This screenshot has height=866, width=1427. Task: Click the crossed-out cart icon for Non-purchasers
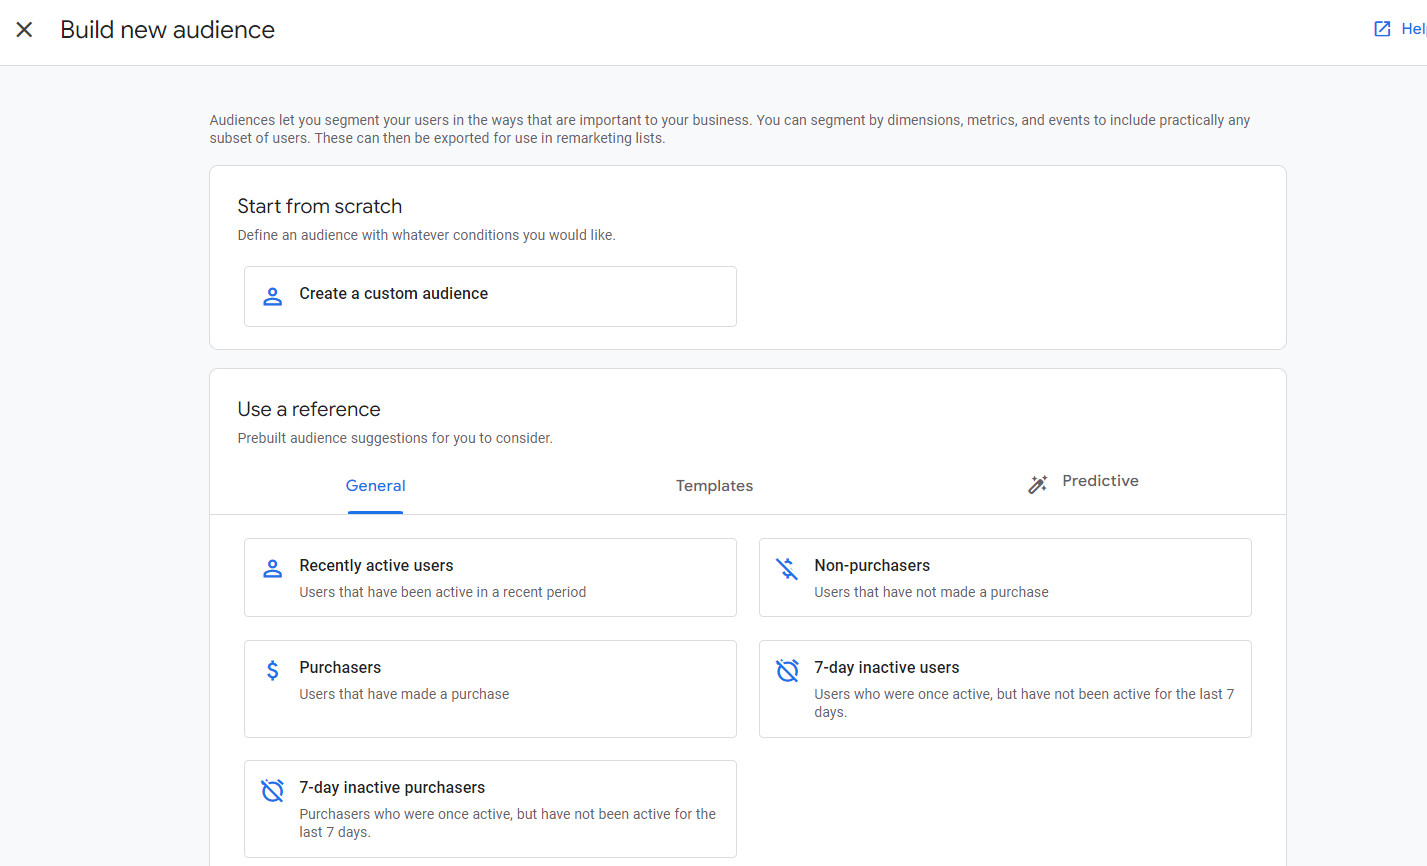(787, 568)
